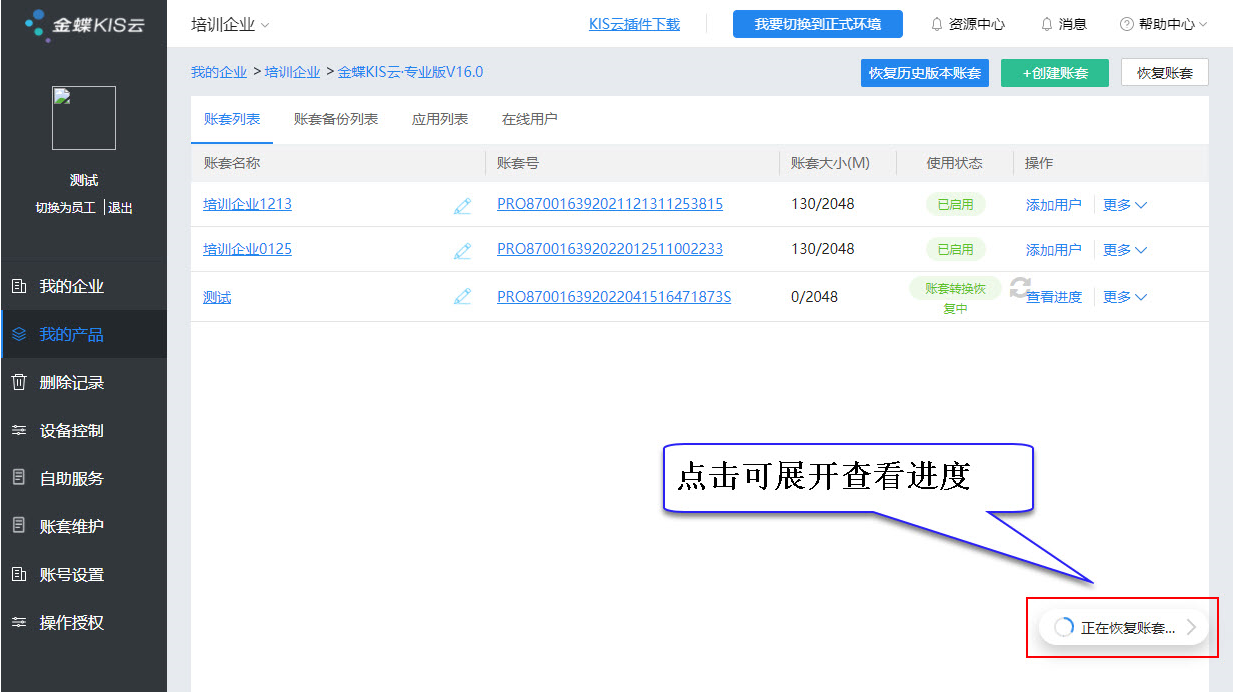Click 退出 to log out
1233x692 pixels.
tap(121, 208)
